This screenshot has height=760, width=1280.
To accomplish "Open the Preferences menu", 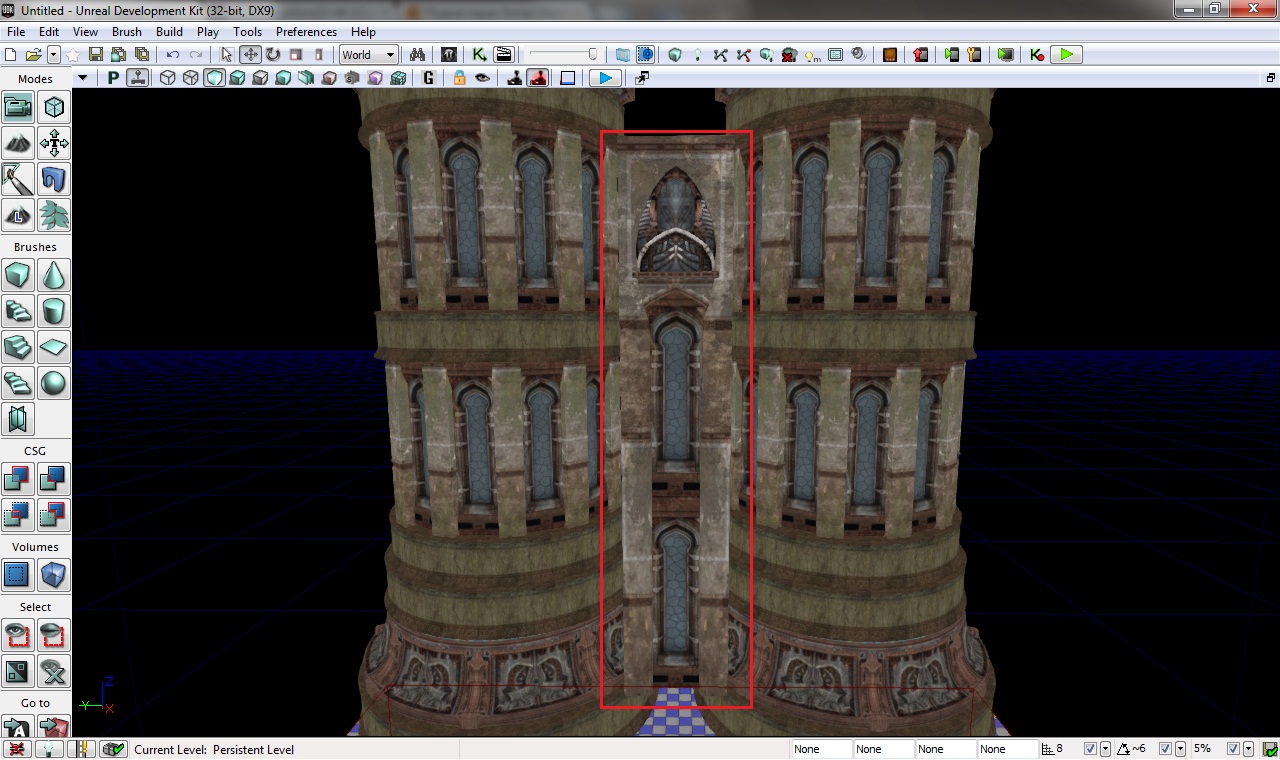I will point(306,32).
